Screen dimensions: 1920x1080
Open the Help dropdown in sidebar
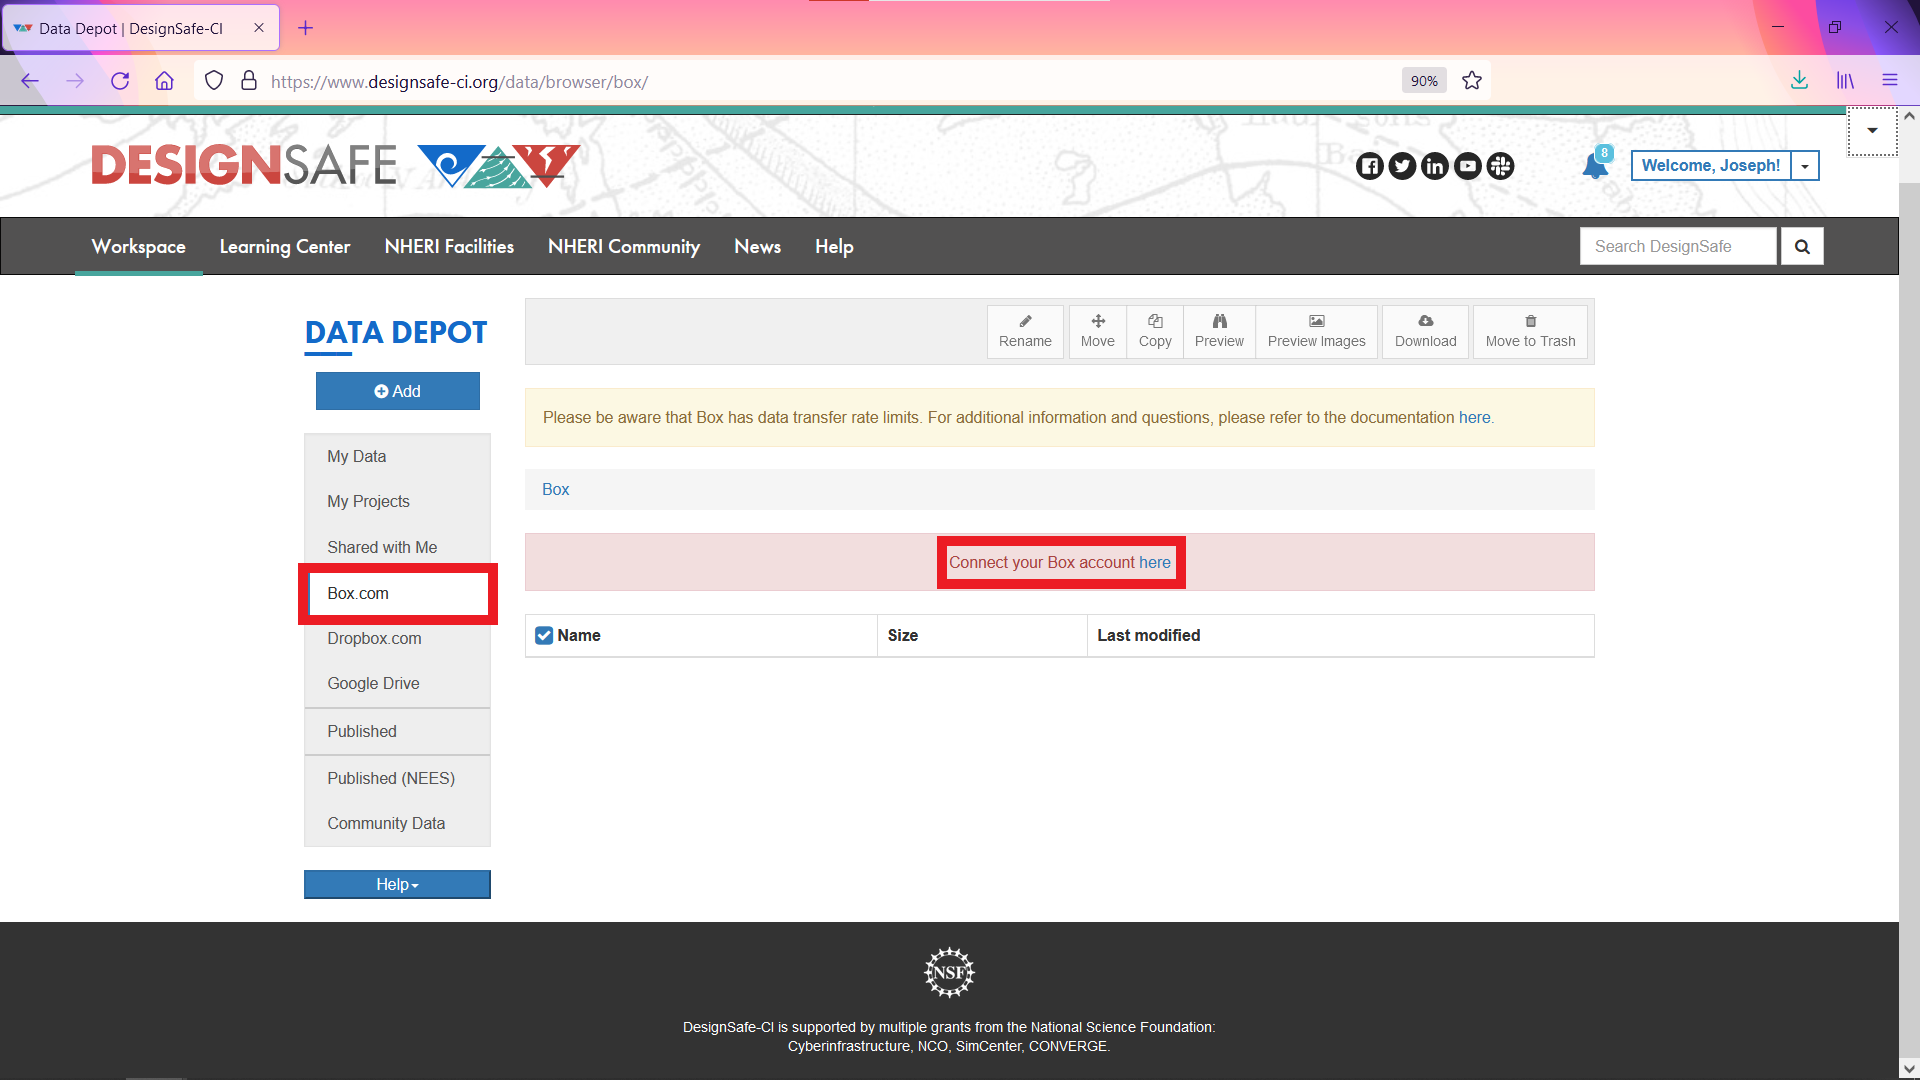(397, 884)
